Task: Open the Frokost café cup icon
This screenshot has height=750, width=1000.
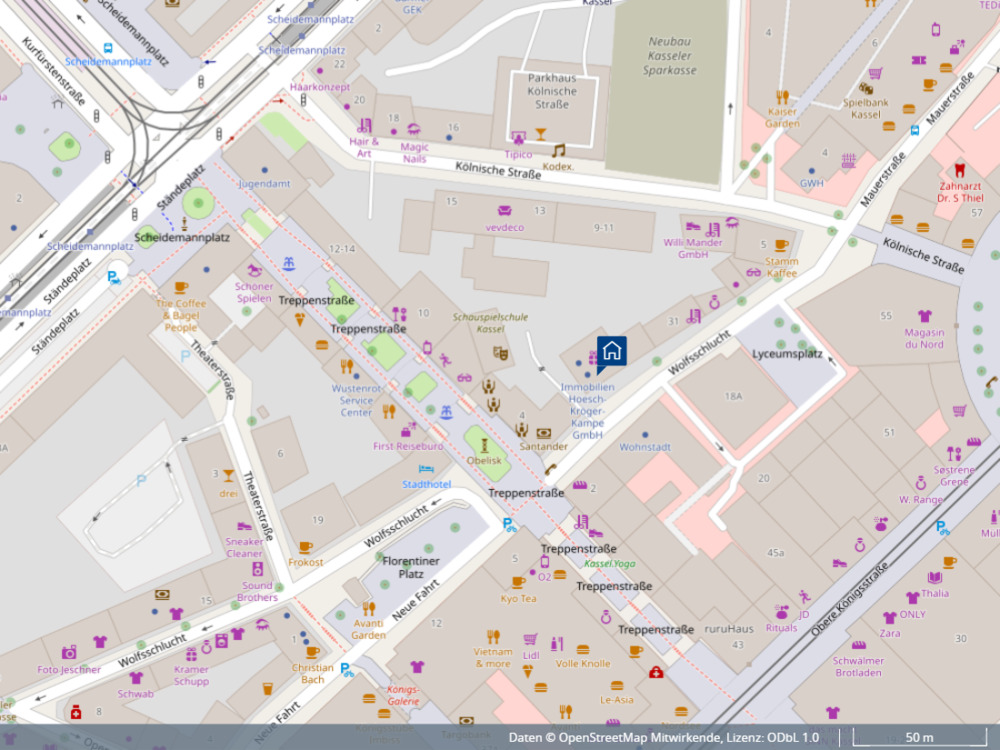Action: tap(305, 547)
